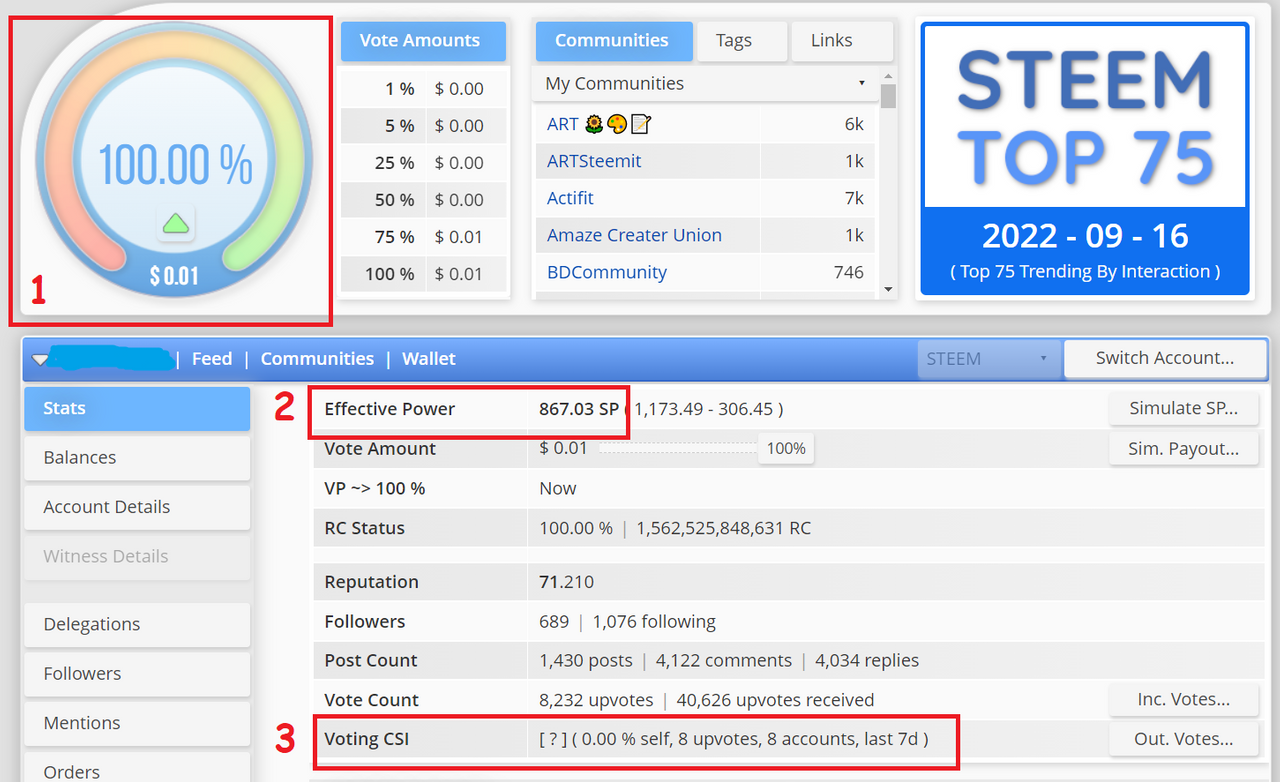1280x782 pixels.
Task: Select the 5 % vote amount row
Action: point(424,126)
